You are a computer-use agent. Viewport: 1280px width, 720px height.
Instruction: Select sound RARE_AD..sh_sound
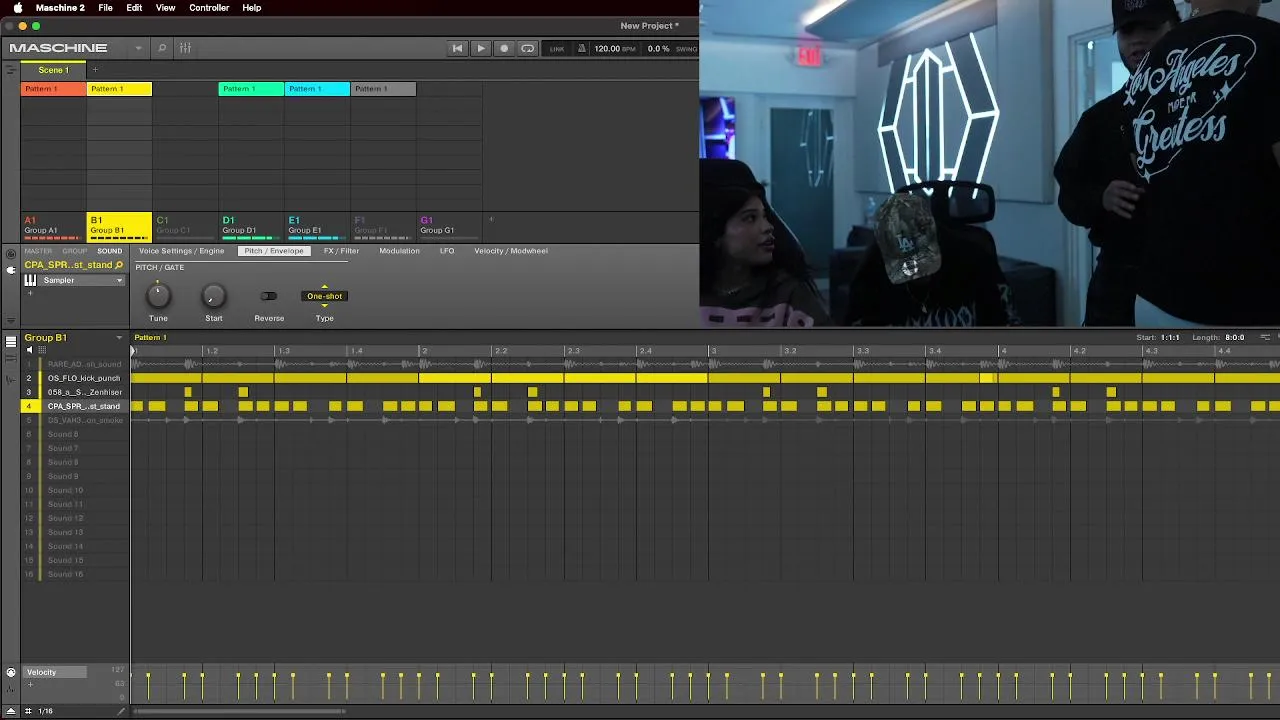[84, 364]
